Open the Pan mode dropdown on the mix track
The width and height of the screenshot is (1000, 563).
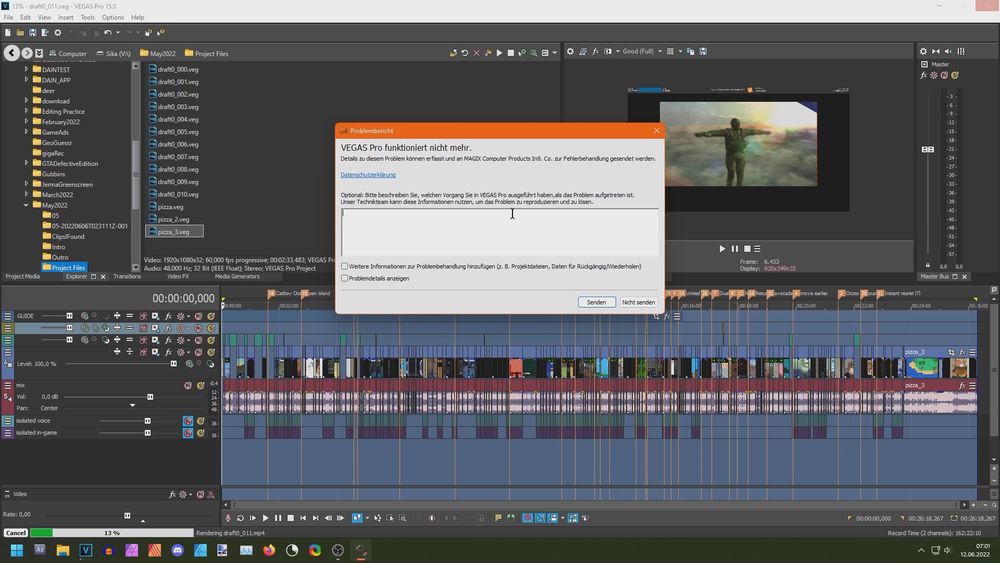(x=132, y=406)
